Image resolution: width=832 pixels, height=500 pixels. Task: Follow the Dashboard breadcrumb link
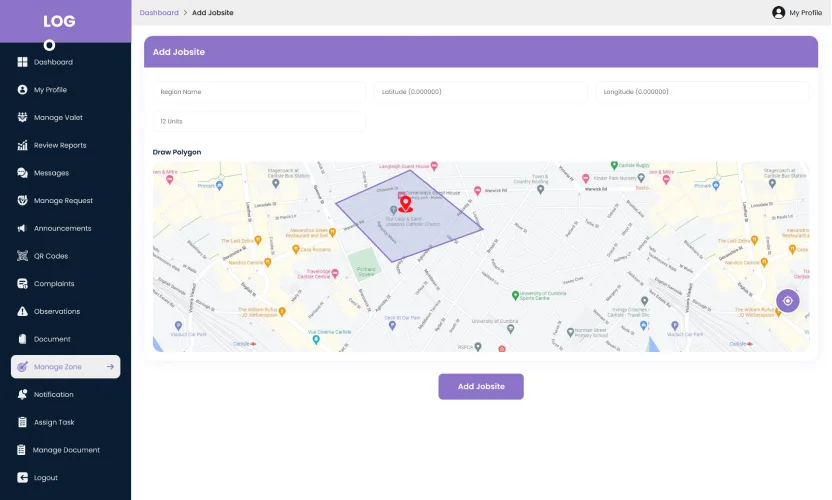click(159, 13)
